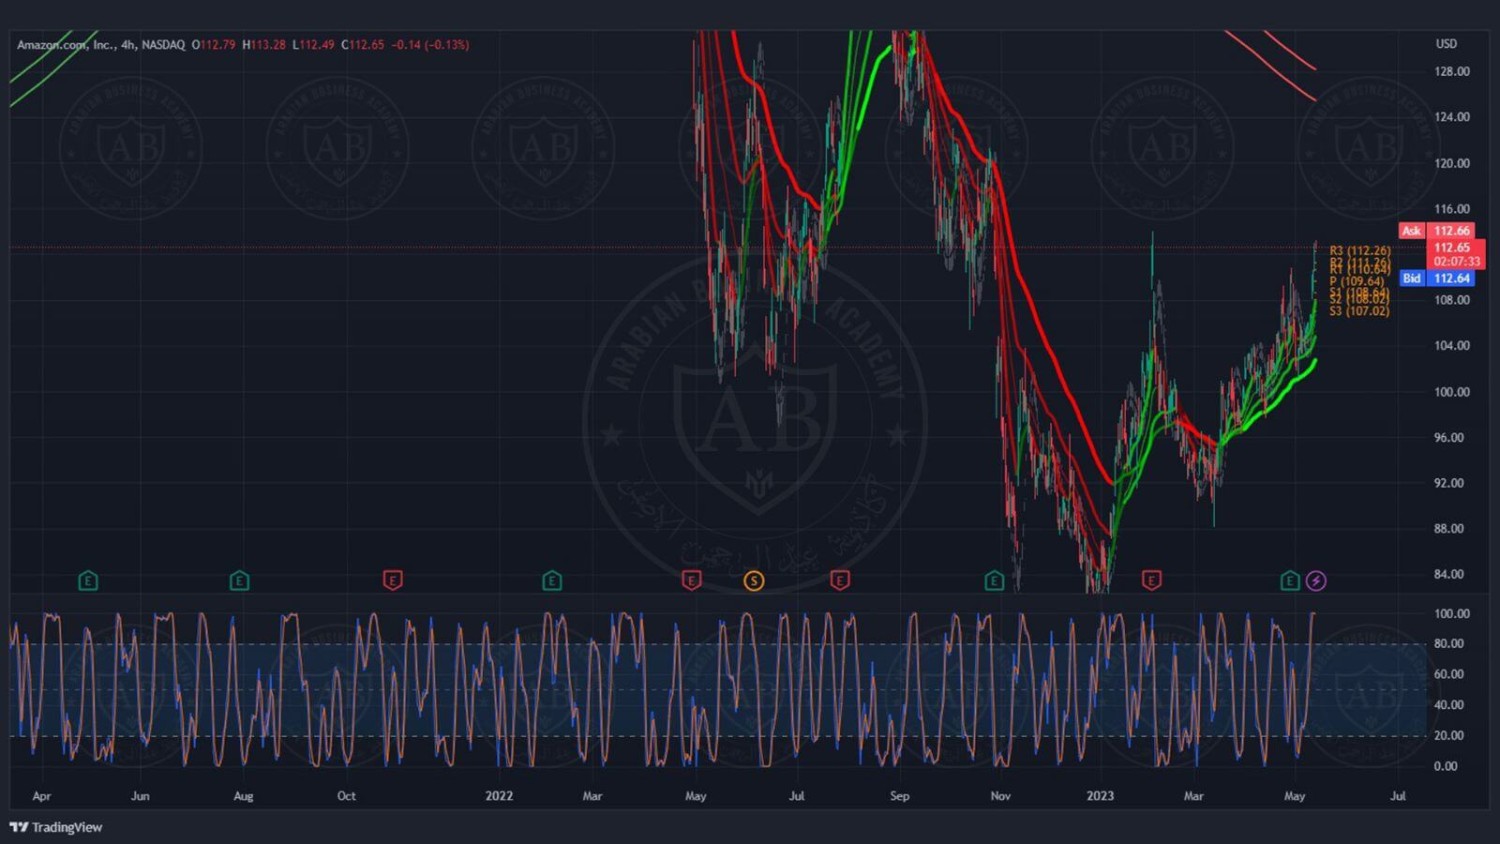
Task: Click 60.00 on the oscillator scale
Action: point(1451,674)
